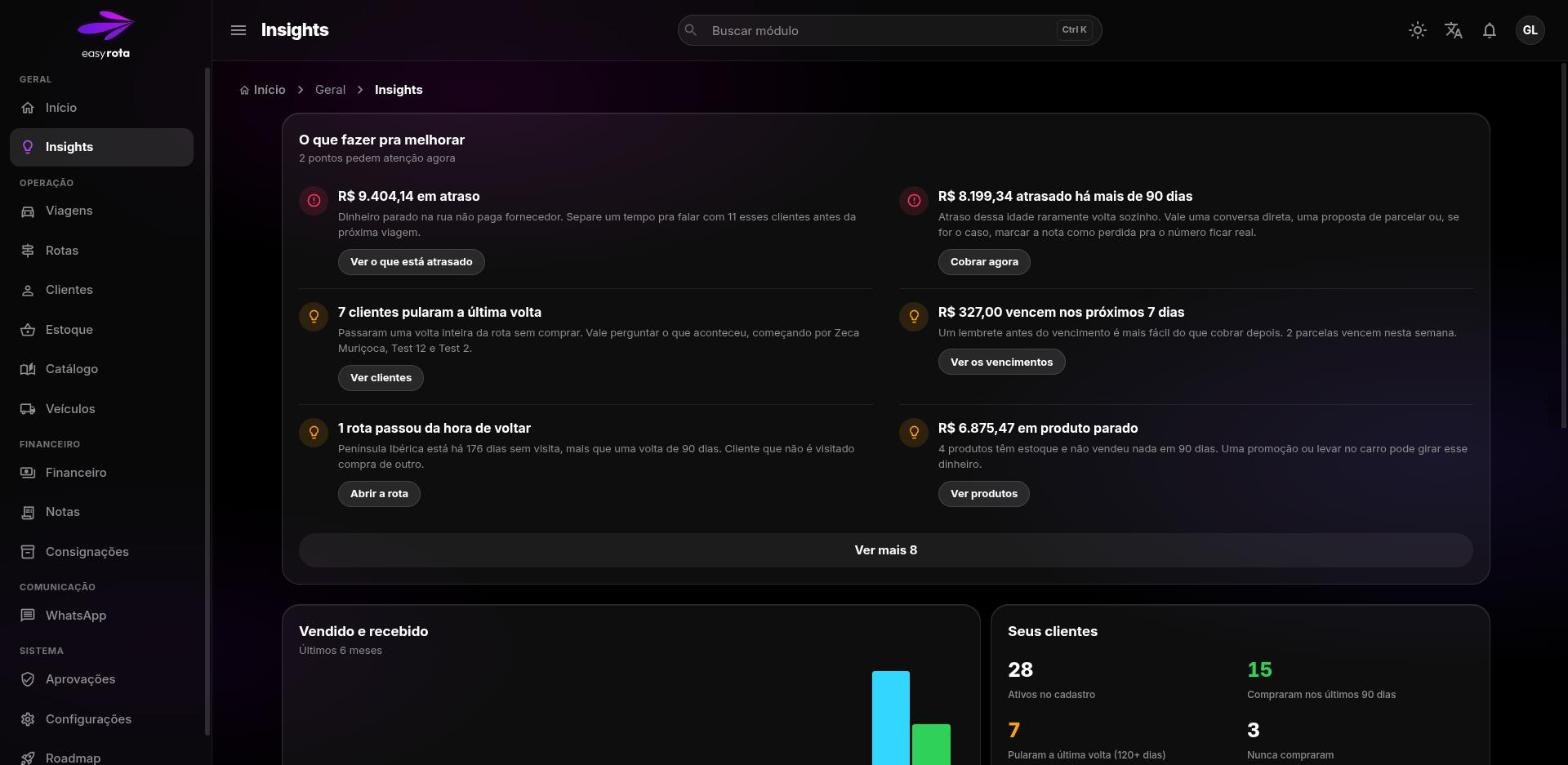Open the notifications bell
Image resolution: width=1568 pixels, height=765 pixels.
[x=1489, y=30]
